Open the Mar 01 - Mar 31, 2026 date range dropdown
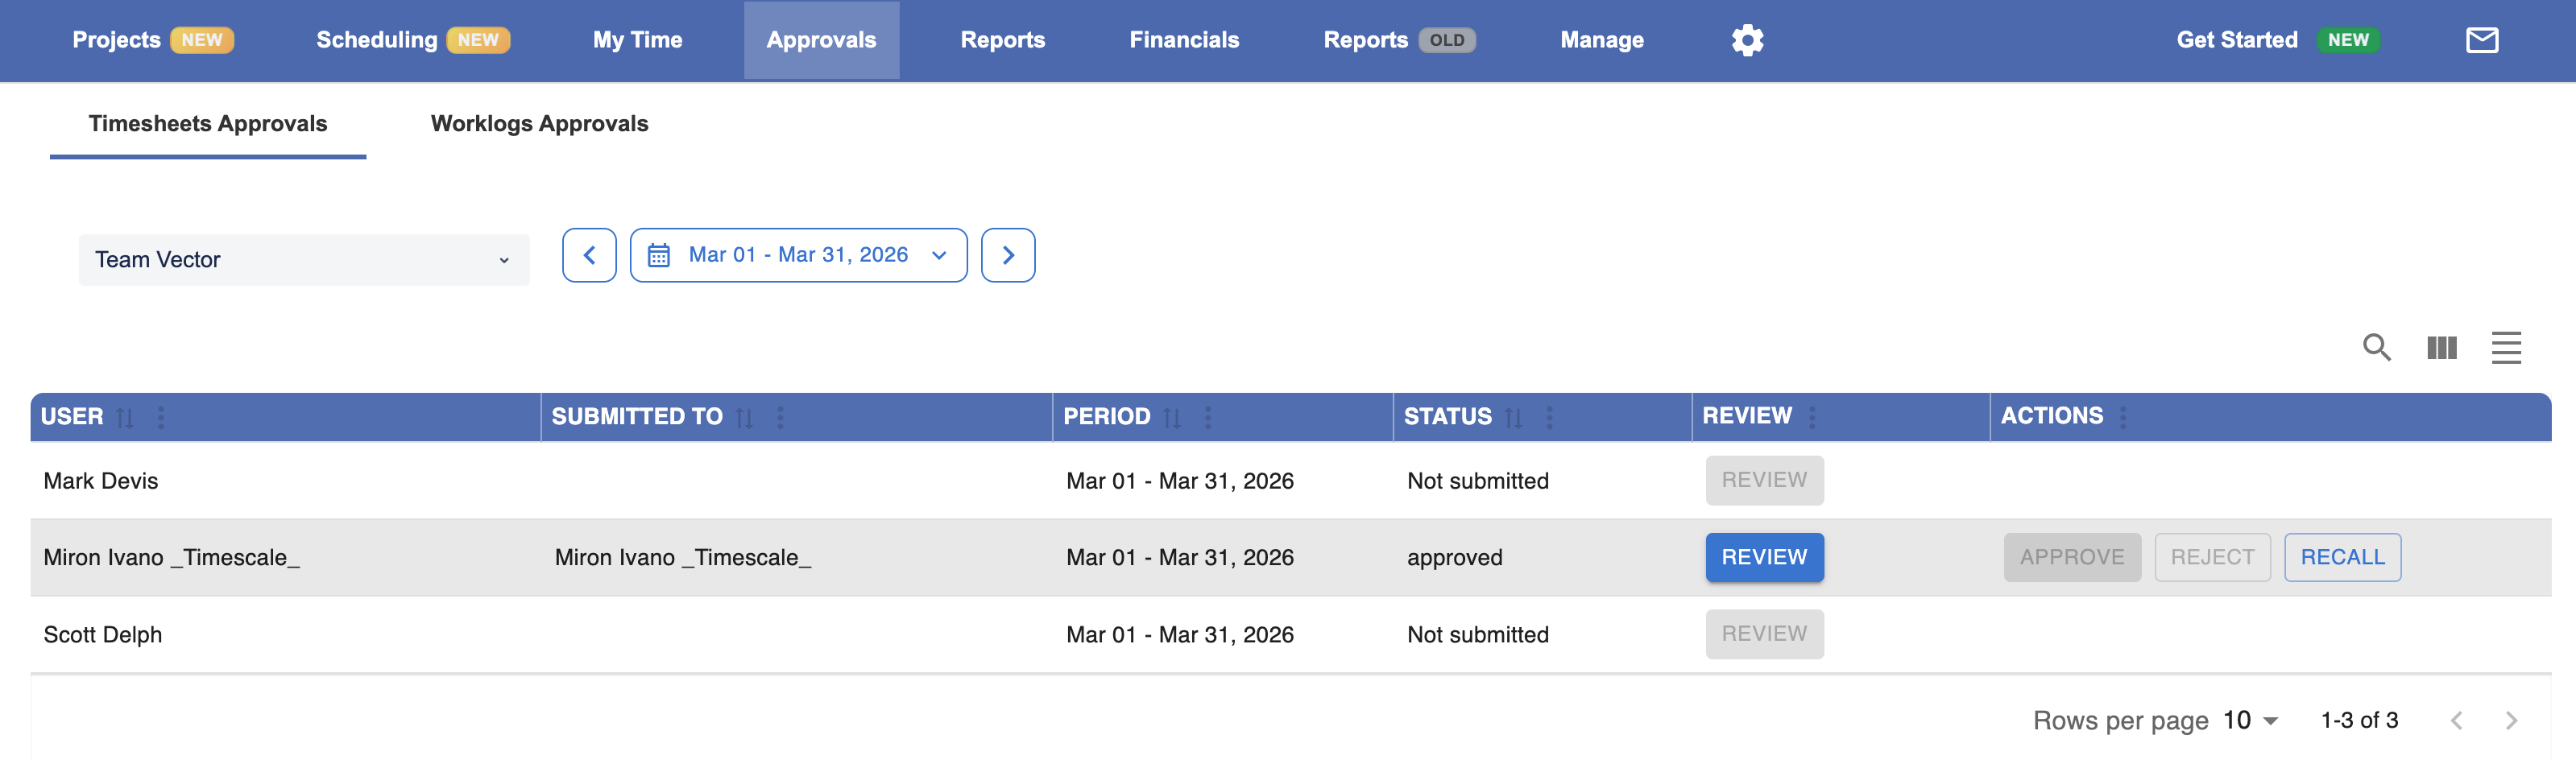Screen dimensions: 2576x768 (x=799, y=255)
